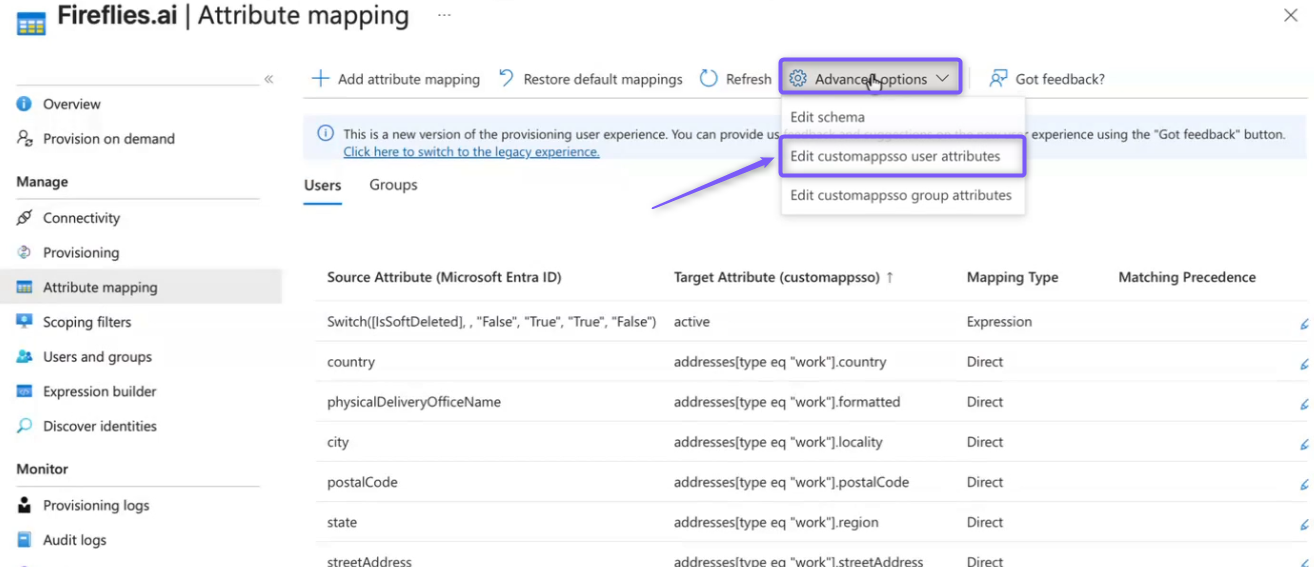
Task: Click the Refresh button label
Action: point(749,79)
